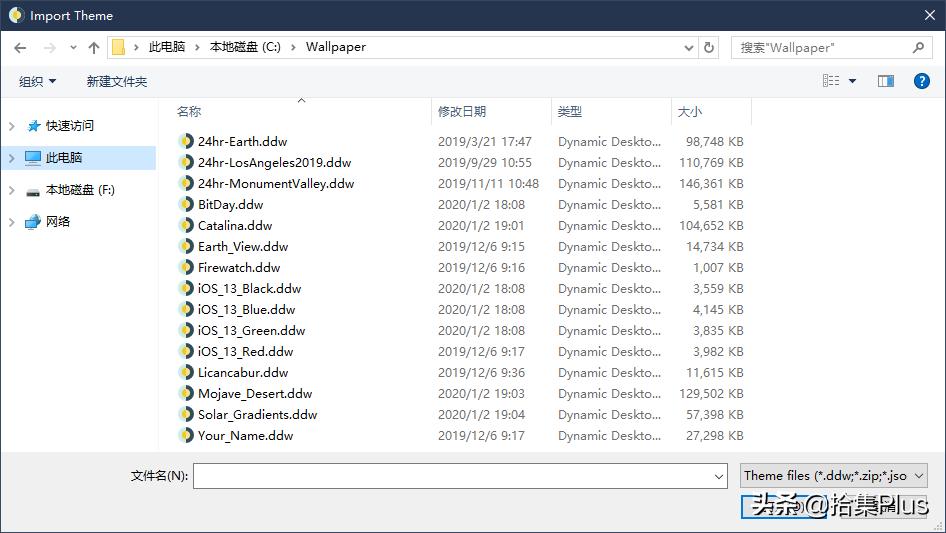
Task: Click the Licancabur.ddw file icon
Action: pyautogui.click(x=186, y=372)
